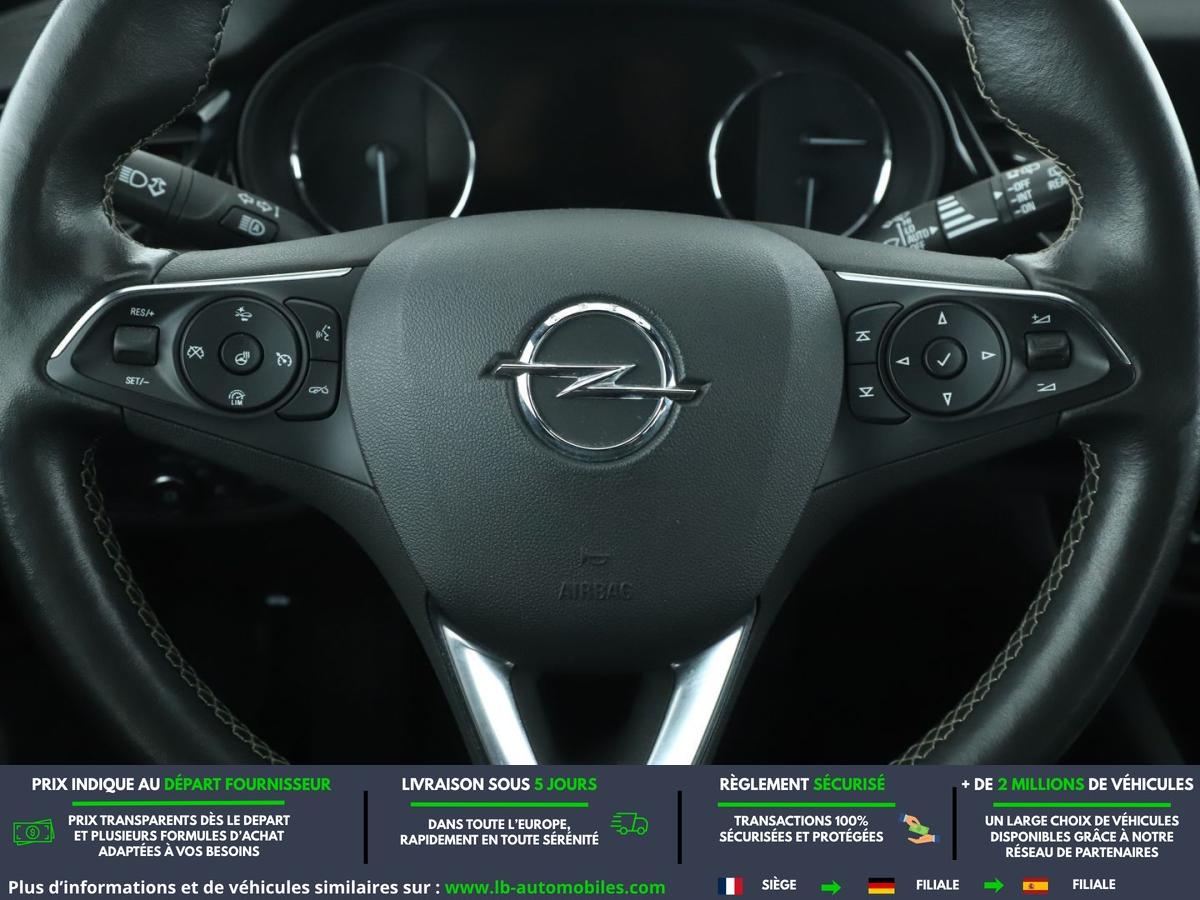Click the SET/- label on the steering wheel

coord(137,381)
